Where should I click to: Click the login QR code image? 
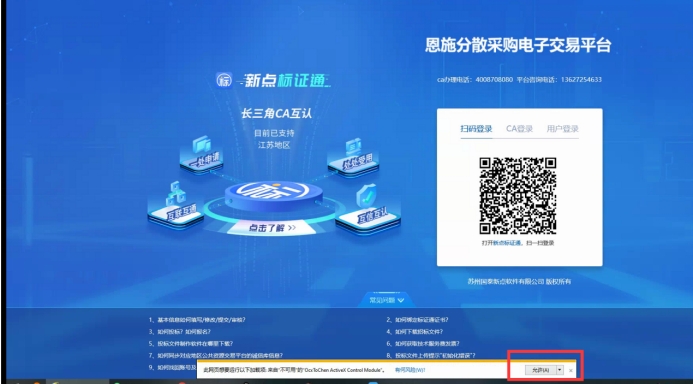(x=518, y=196)
